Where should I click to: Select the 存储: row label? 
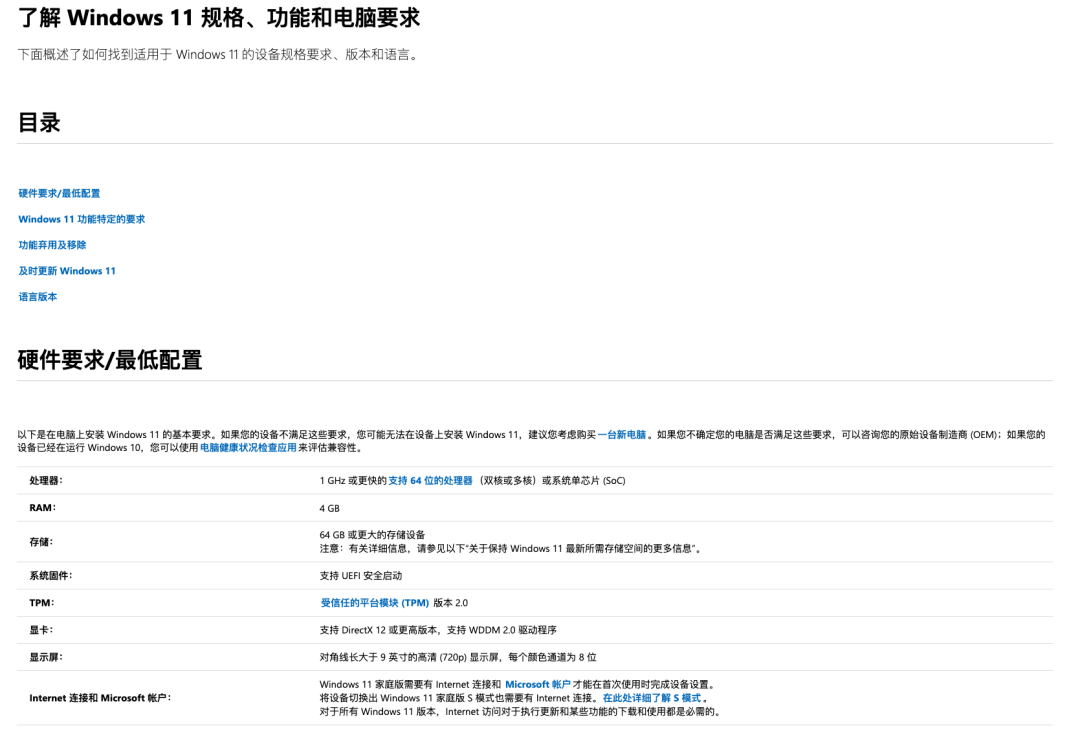click(x=41, y=542)
